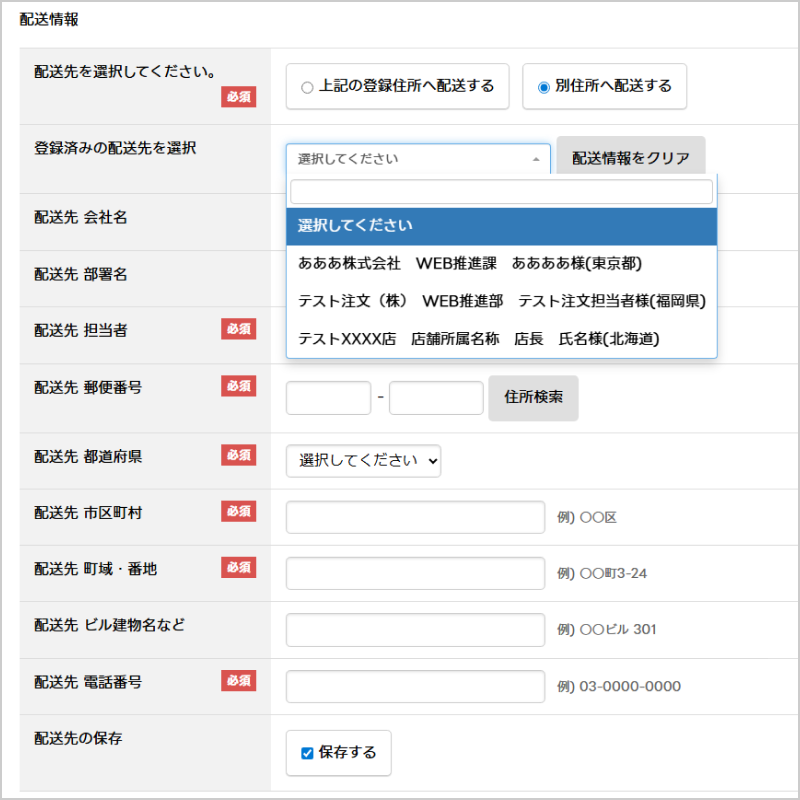Collapse the 登録済みの配送先 dropdown arrow
The image size is (800, 800).
[536, 159]
